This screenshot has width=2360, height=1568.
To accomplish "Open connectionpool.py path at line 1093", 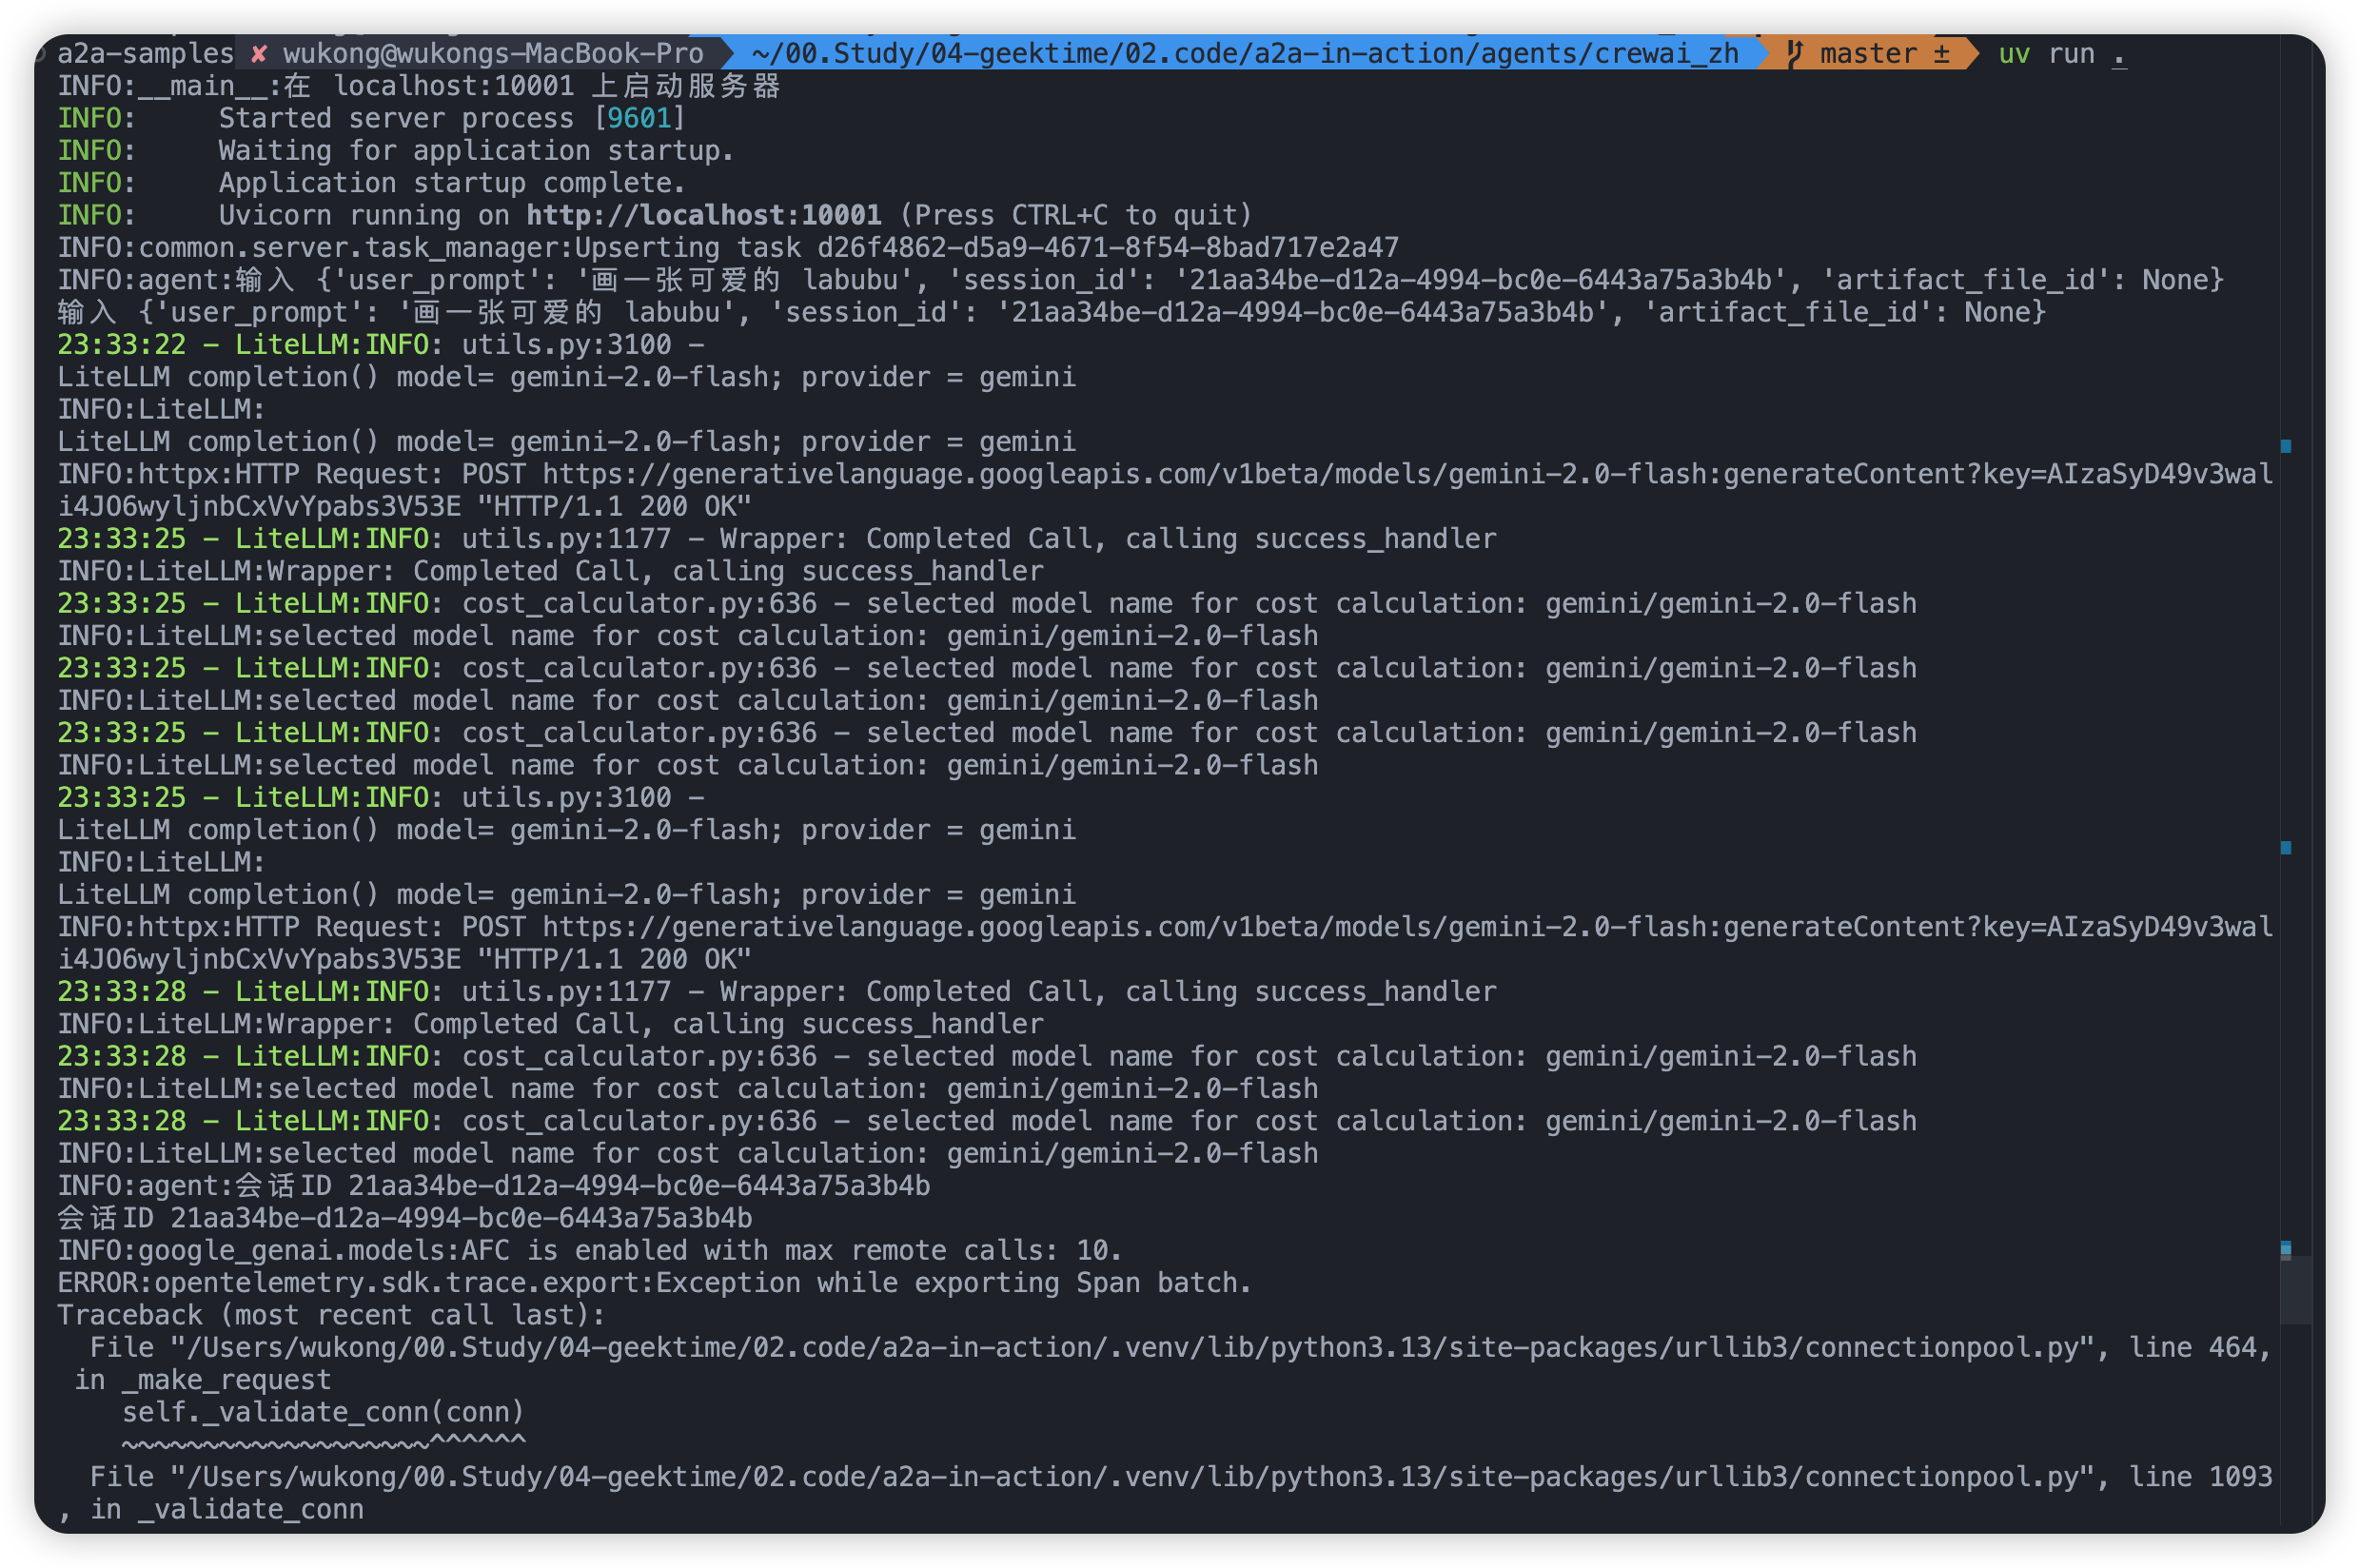I will (x=1130, y=1478).
